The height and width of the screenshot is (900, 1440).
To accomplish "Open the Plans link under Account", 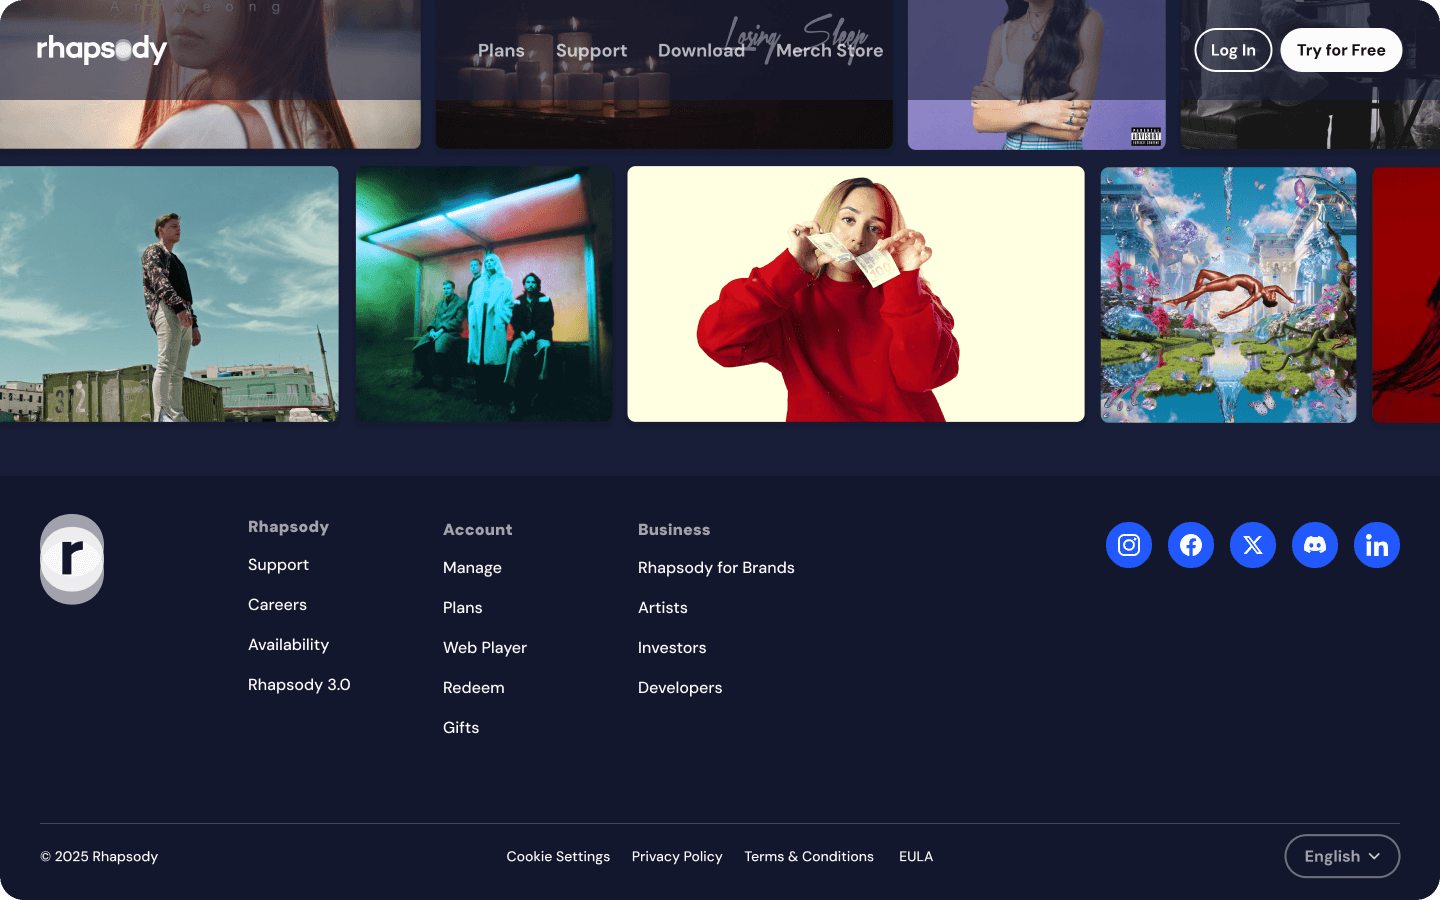I will click(x=462, y=608).
